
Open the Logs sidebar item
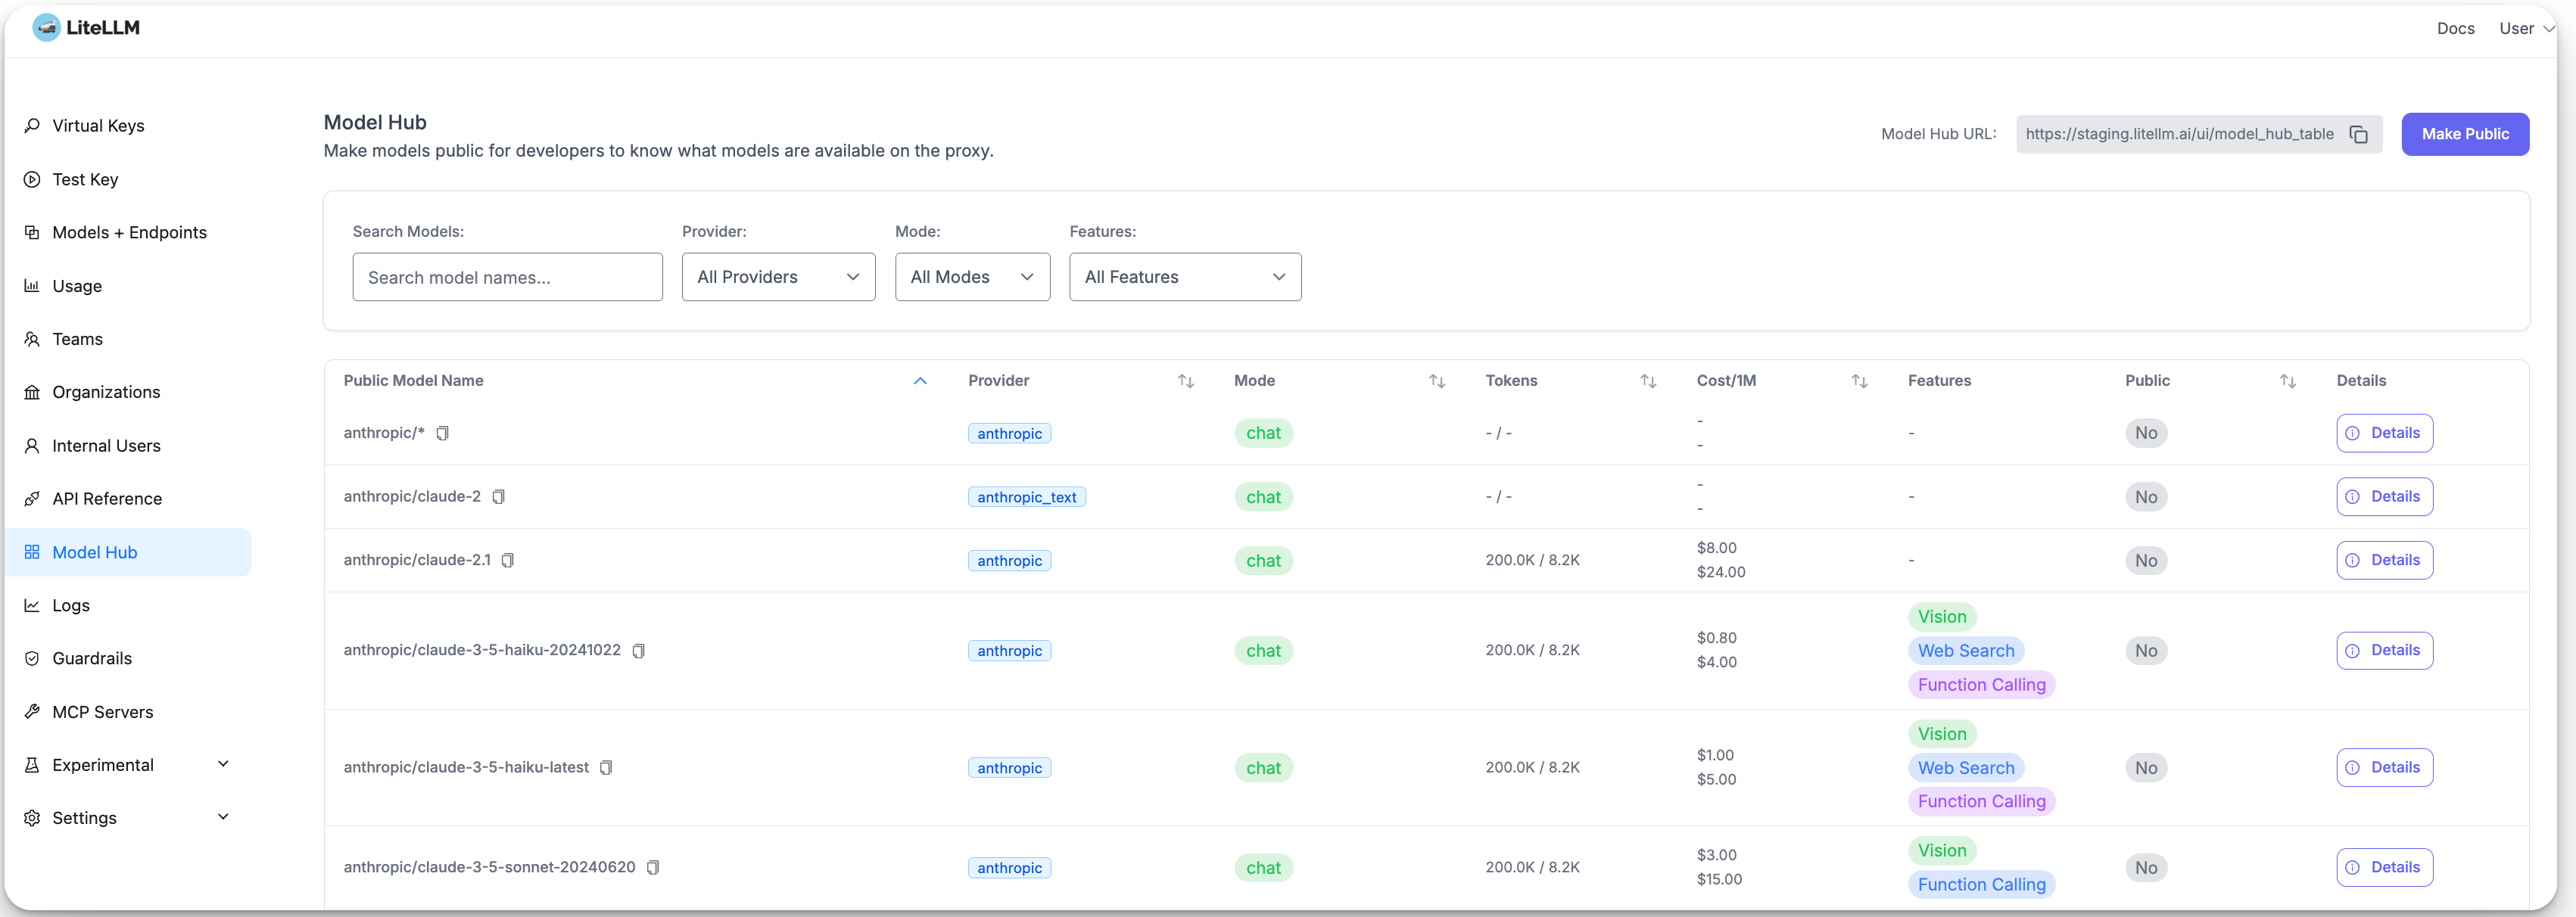pos(70,606)
